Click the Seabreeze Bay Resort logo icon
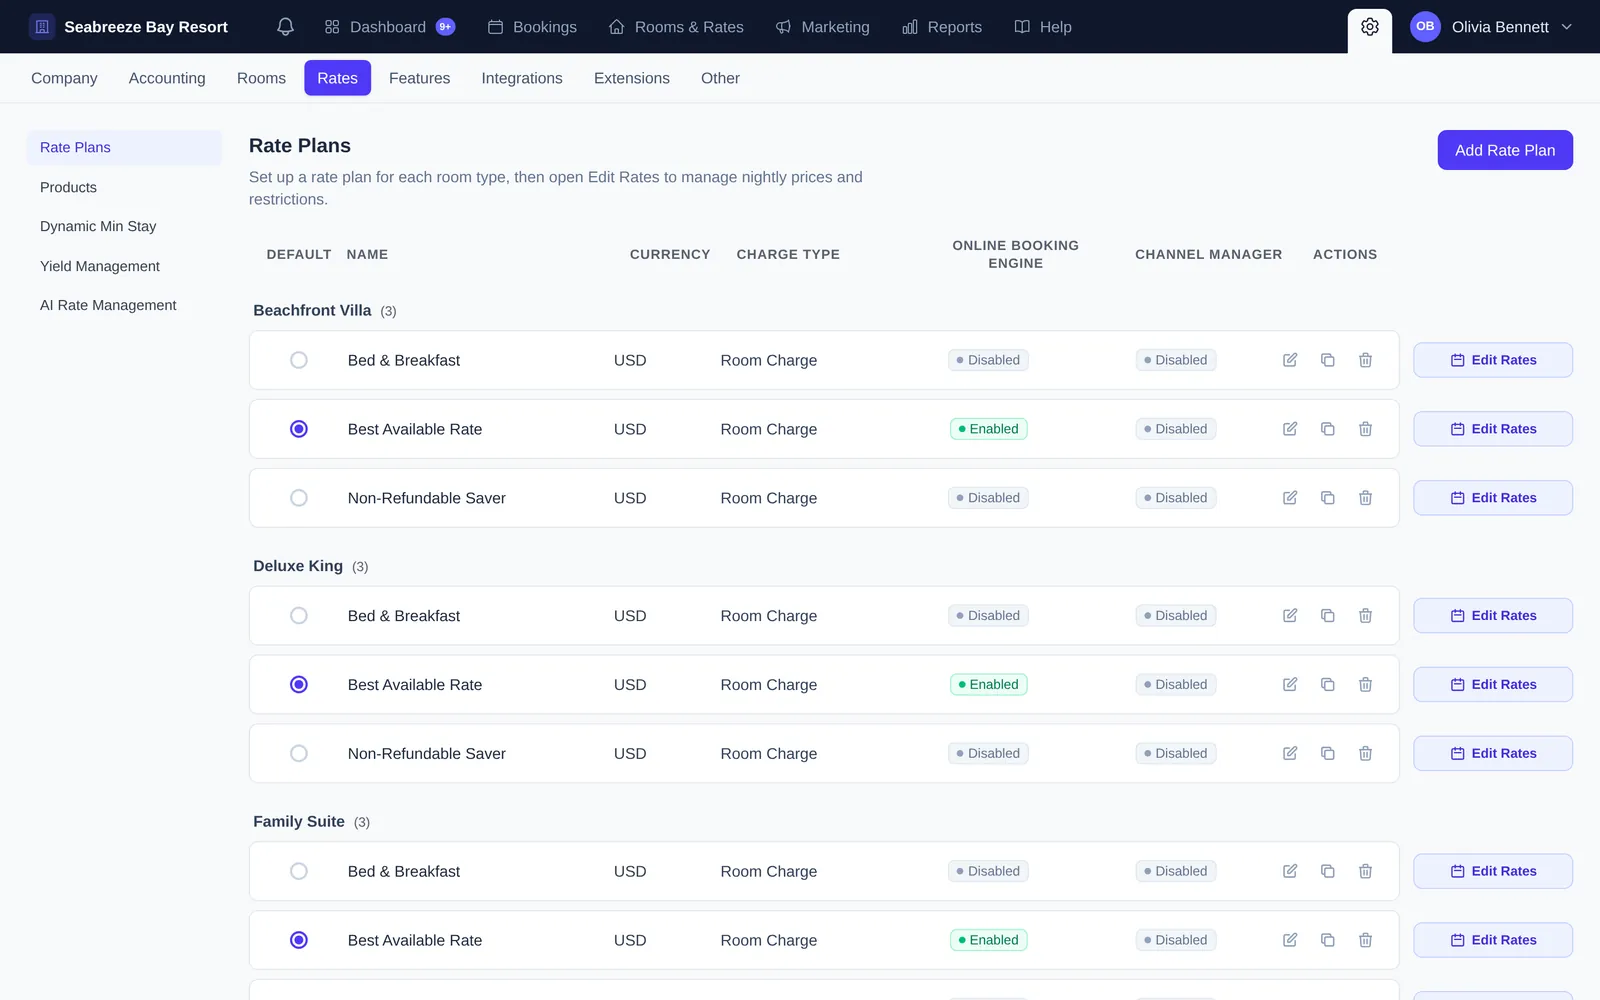 [x=42, y=27]
